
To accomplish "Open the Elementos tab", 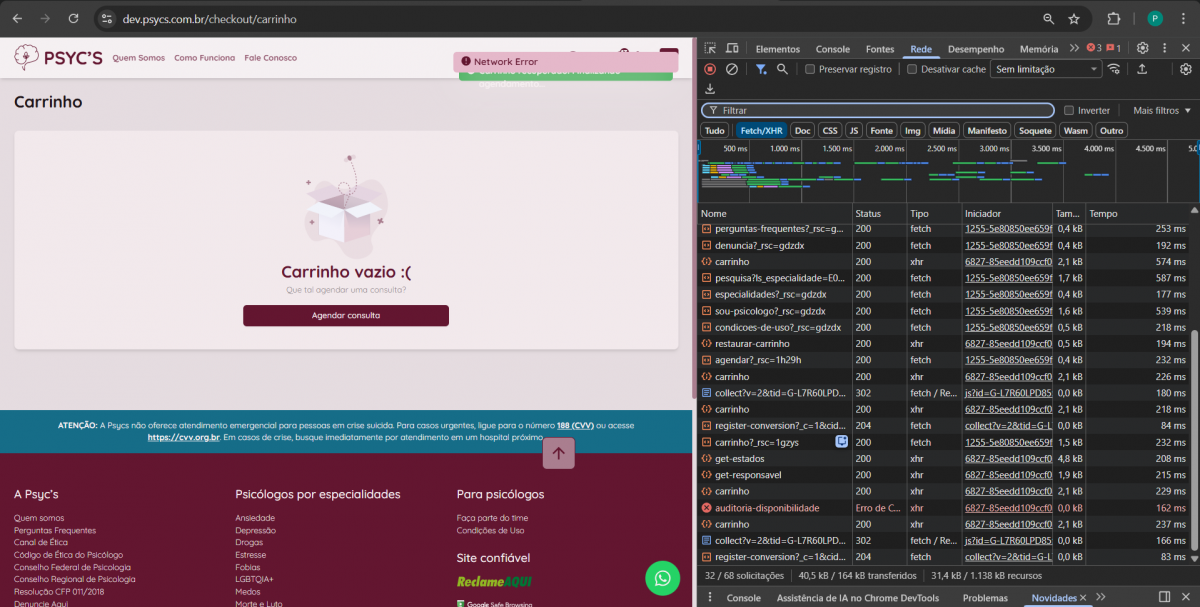I will [x=777, y=49].
